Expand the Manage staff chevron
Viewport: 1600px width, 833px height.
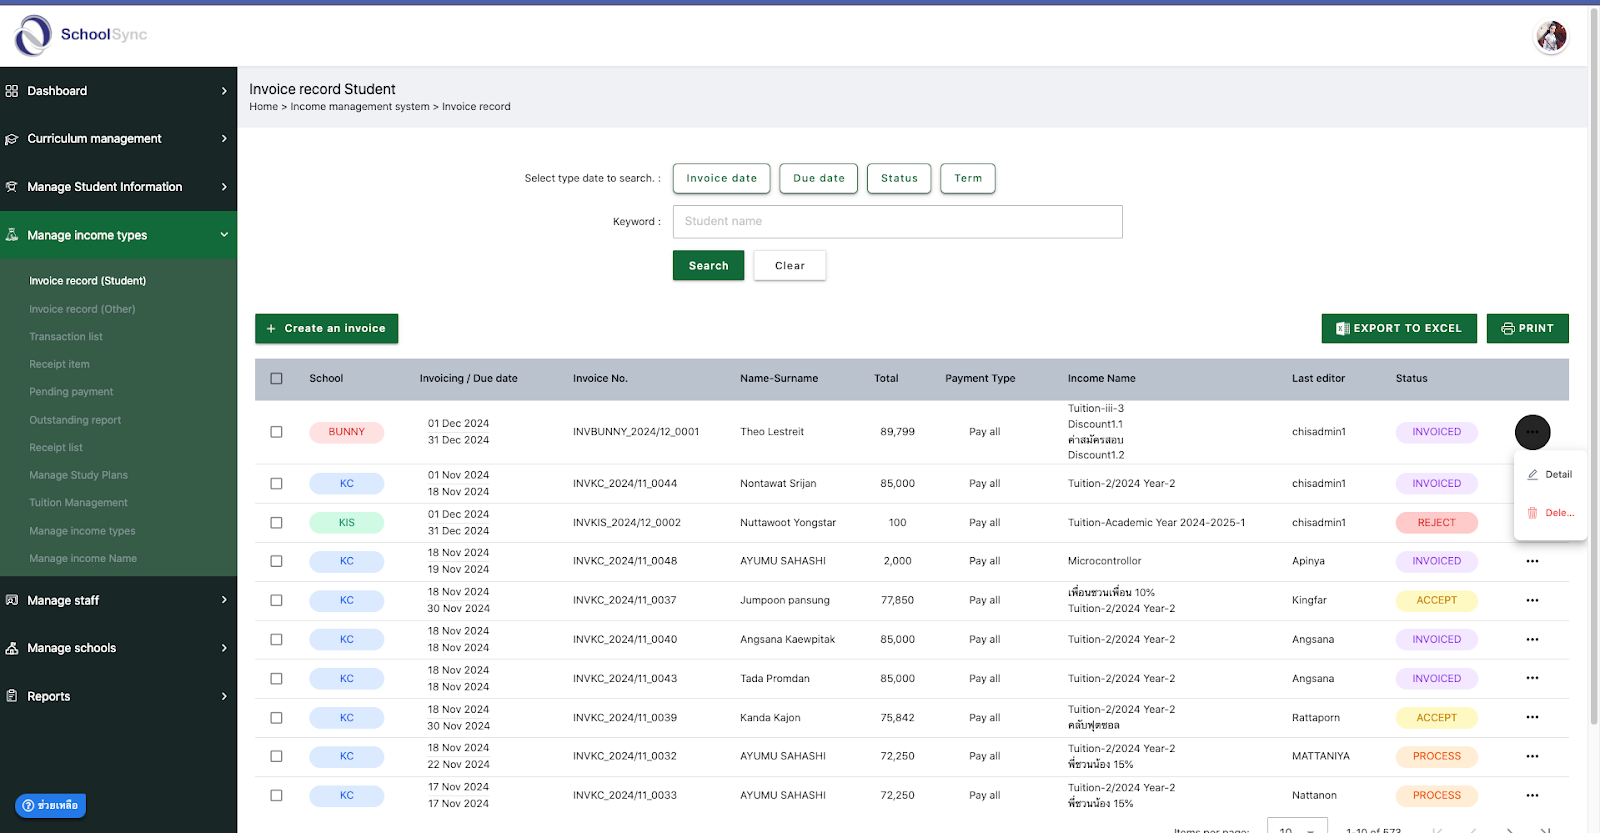coord(224,600)
